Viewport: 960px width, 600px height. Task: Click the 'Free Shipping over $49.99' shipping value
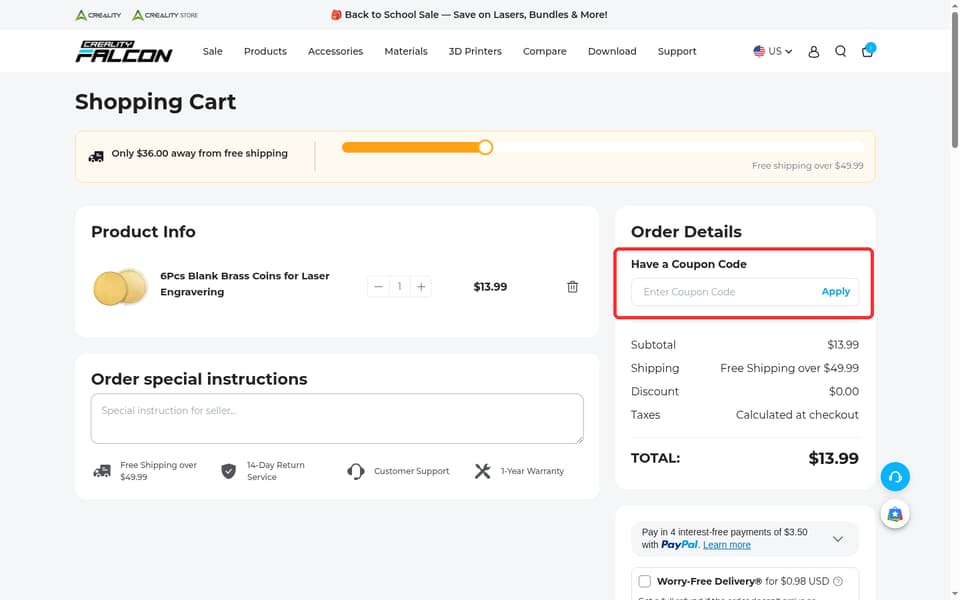789,368
